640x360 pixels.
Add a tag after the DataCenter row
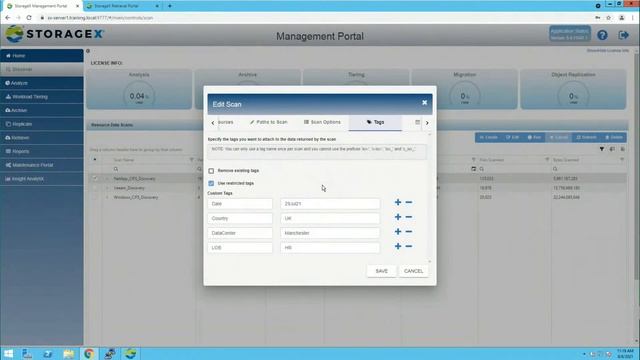click(x=398, y=232)
